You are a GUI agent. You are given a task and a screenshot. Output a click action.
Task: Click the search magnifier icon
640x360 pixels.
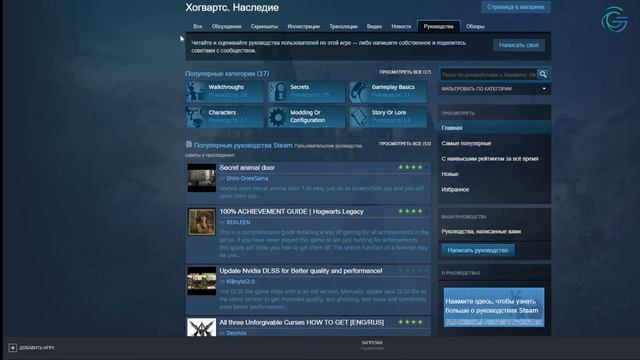[x=543, y=74]
